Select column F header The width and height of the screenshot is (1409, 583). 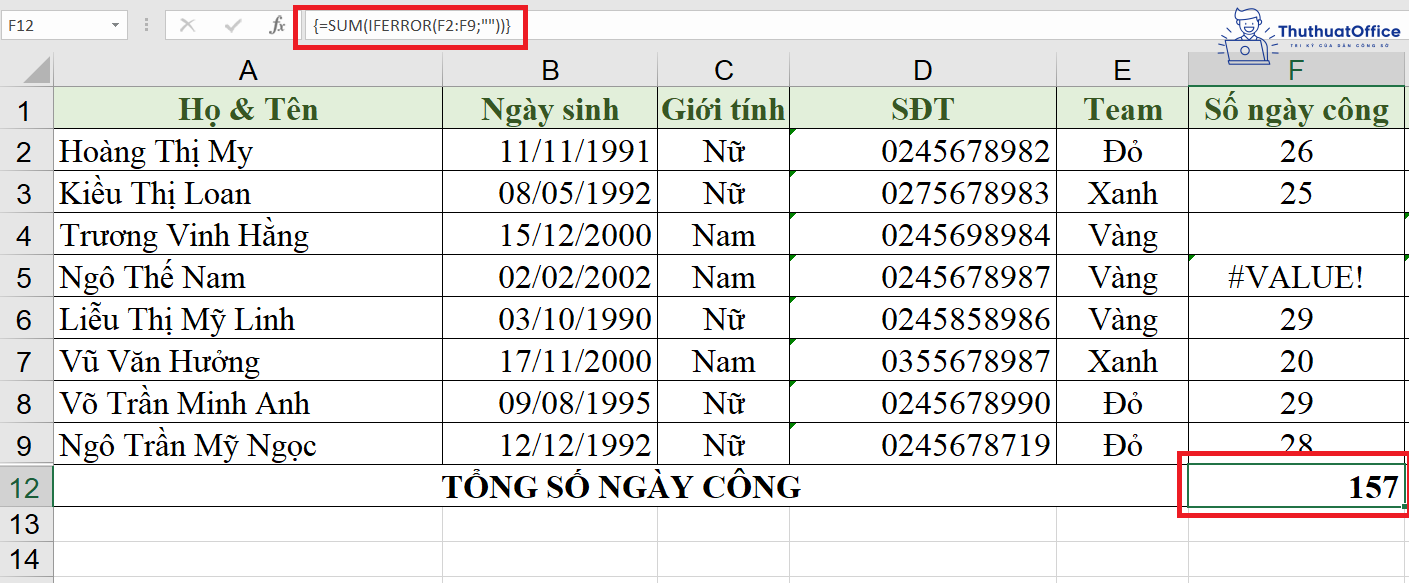1295,70
